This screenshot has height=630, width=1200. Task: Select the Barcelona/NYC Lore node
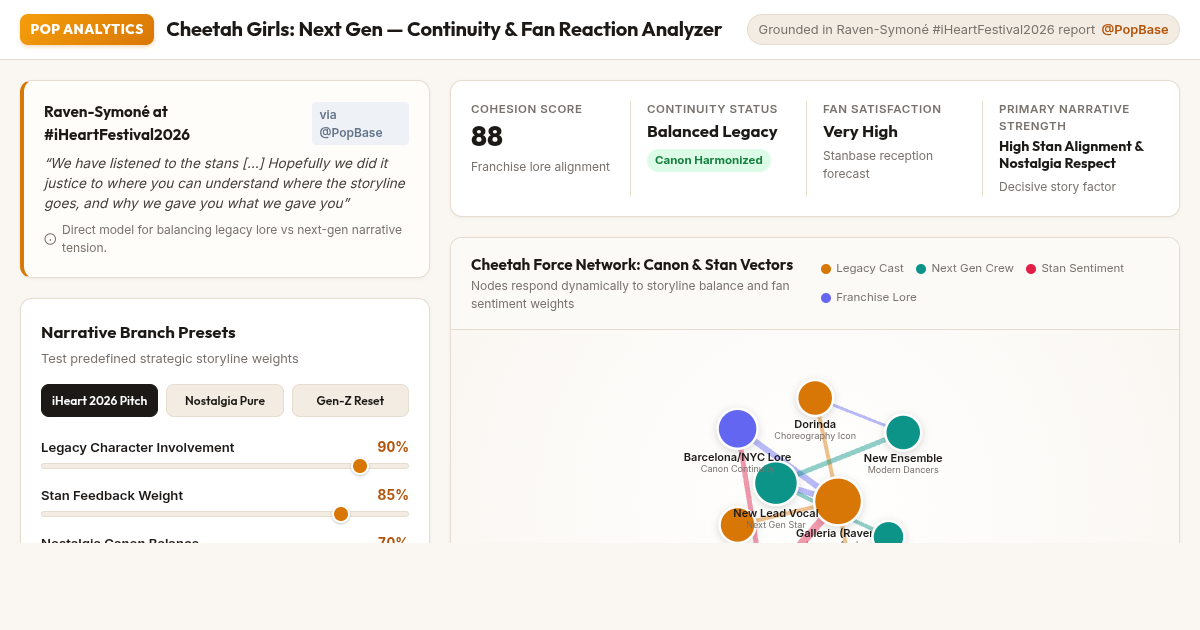(x=738, y=429)
